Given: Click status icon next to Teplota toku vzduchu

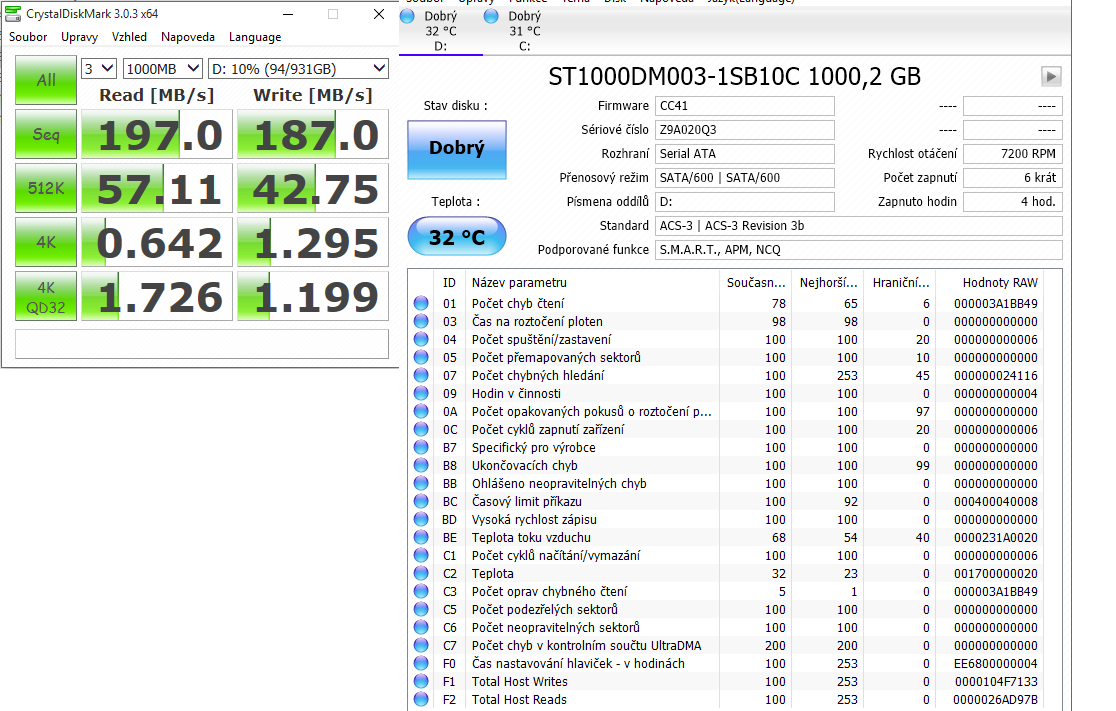Looking at the screenshot, I should 421,538.
